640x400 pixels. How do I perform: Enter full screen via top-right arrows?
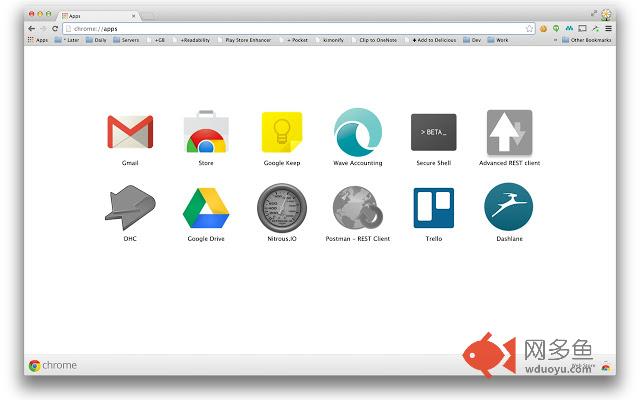coord(594,13)
